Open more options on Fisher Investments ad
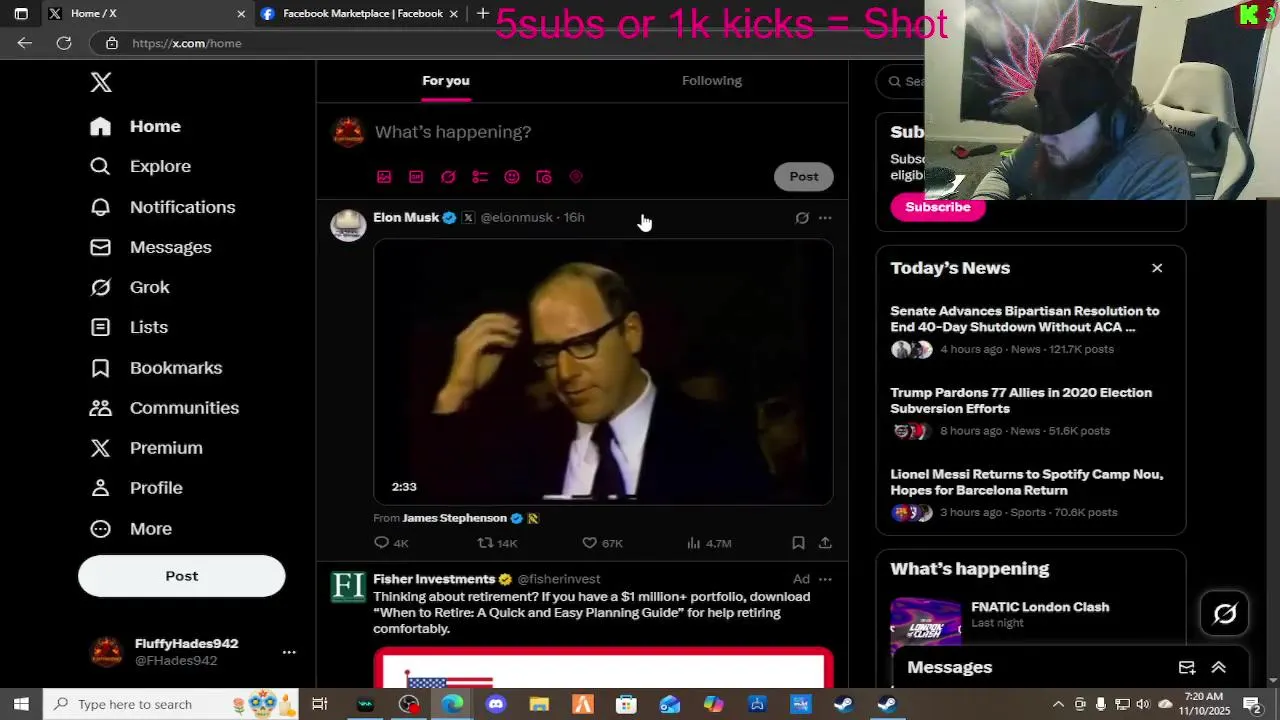Image resolution: width=1280 pixels, height=720 pixels. [x=825, y=579]
